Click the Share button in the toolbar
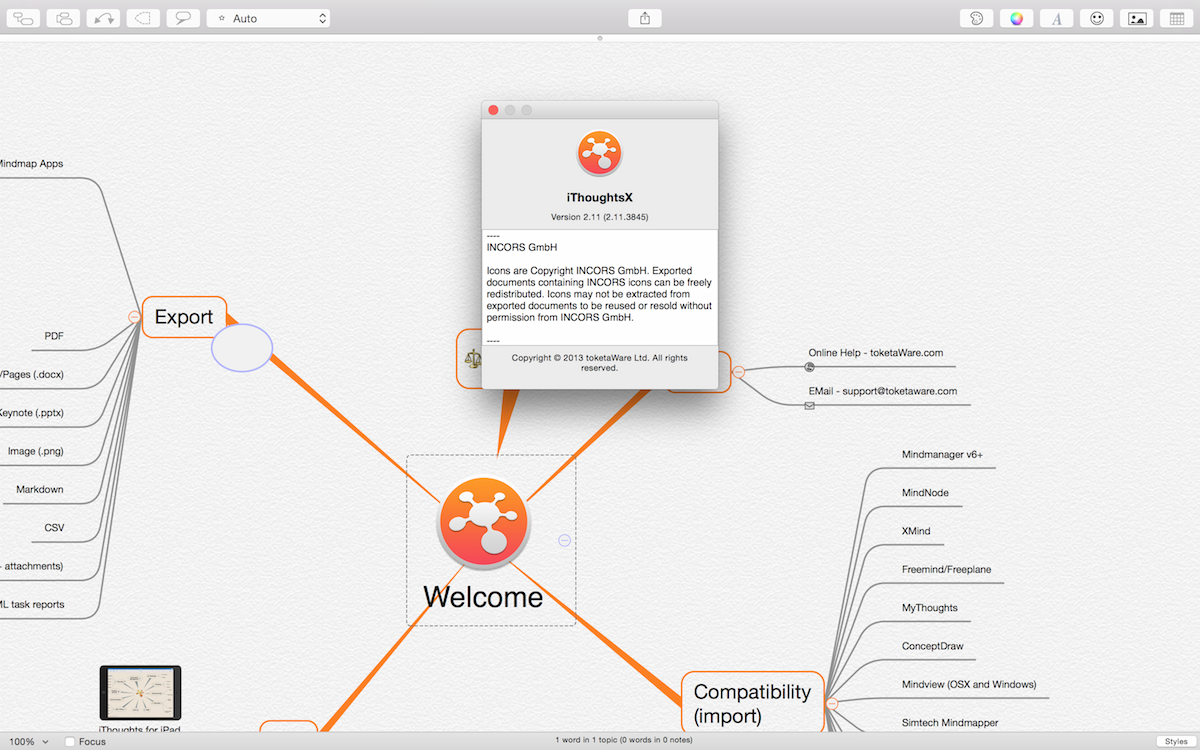This screenshot has width=1200, height=750. pos(645,18)
